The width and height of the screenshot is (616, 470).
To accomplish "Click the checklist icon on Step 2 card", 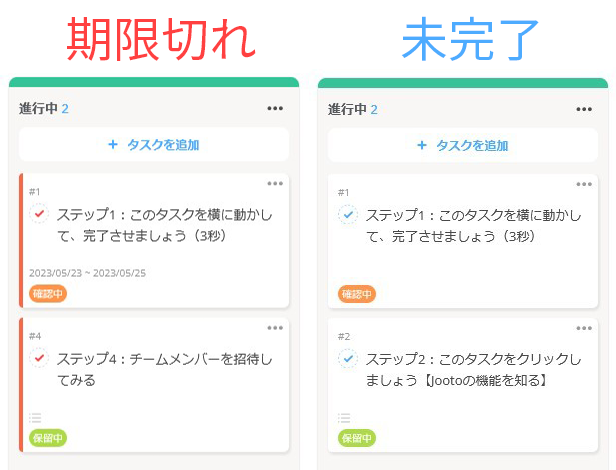I will pyautogui.click(x=345, y=418).
